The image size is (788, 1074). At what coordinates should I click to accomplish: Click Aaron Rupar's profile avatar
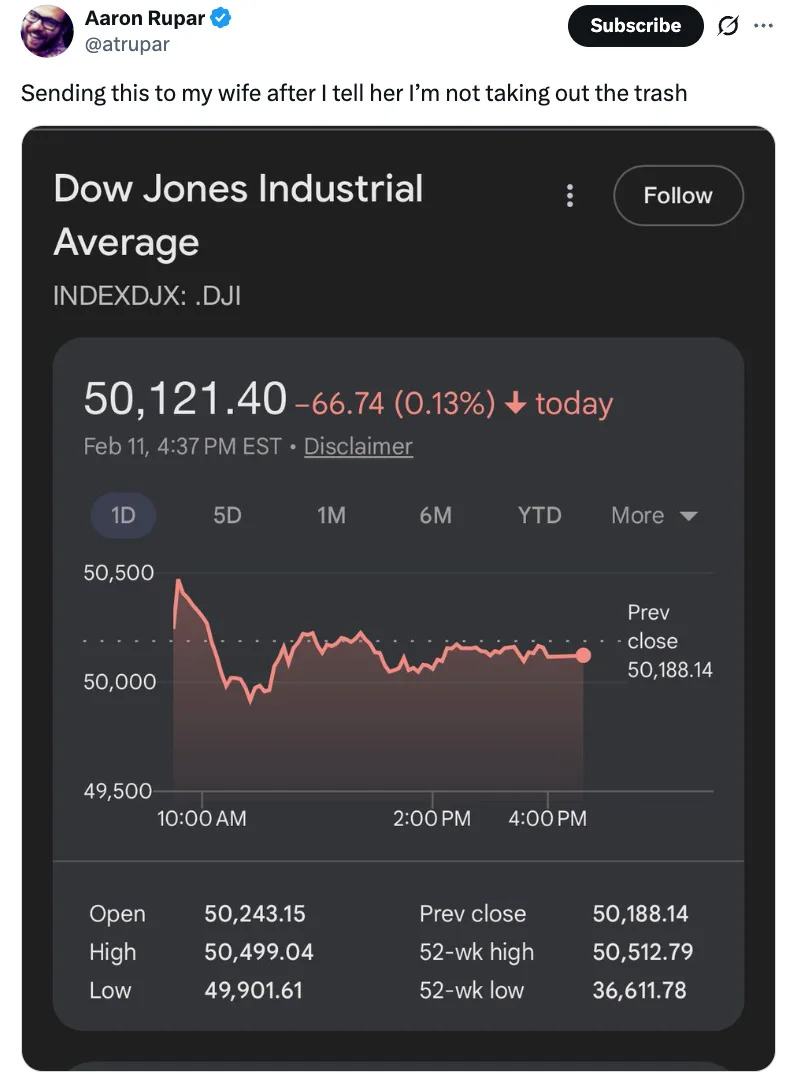pyautogui.click(x=46, y=31)
